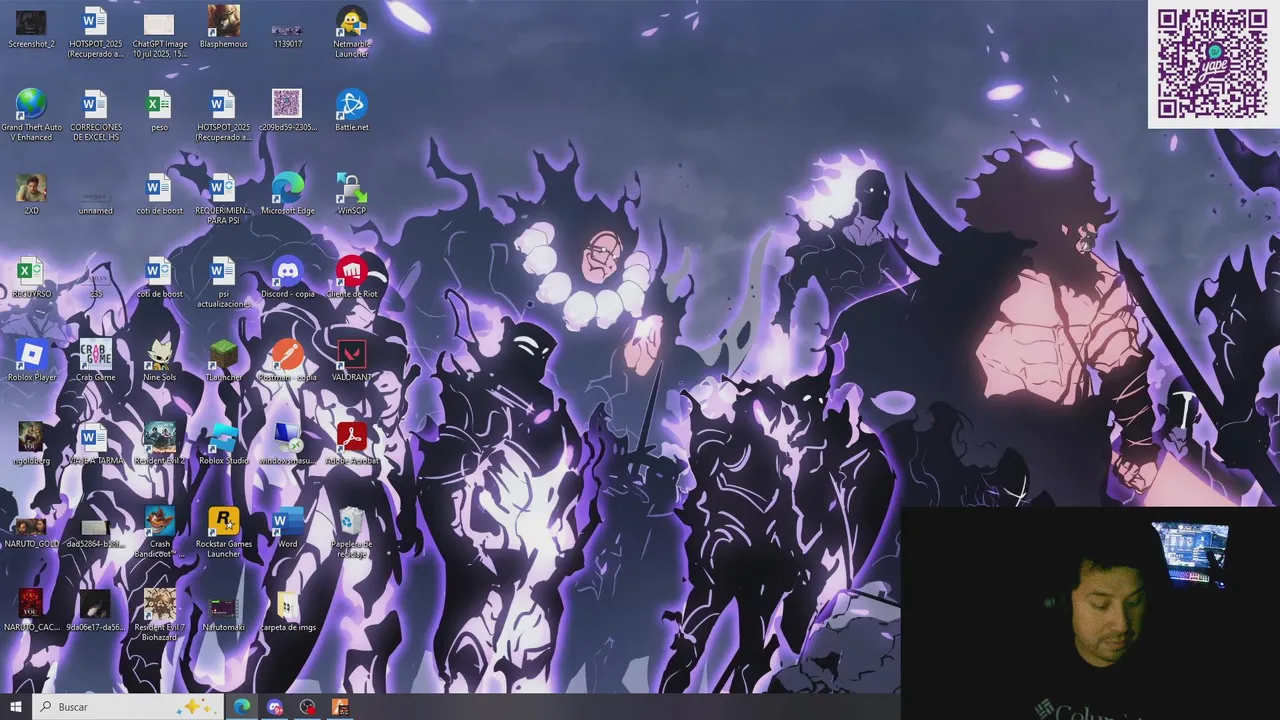Open Rockstar Games Launcher
This screenshot has height=720, width=1280.
tap(223, 532)
